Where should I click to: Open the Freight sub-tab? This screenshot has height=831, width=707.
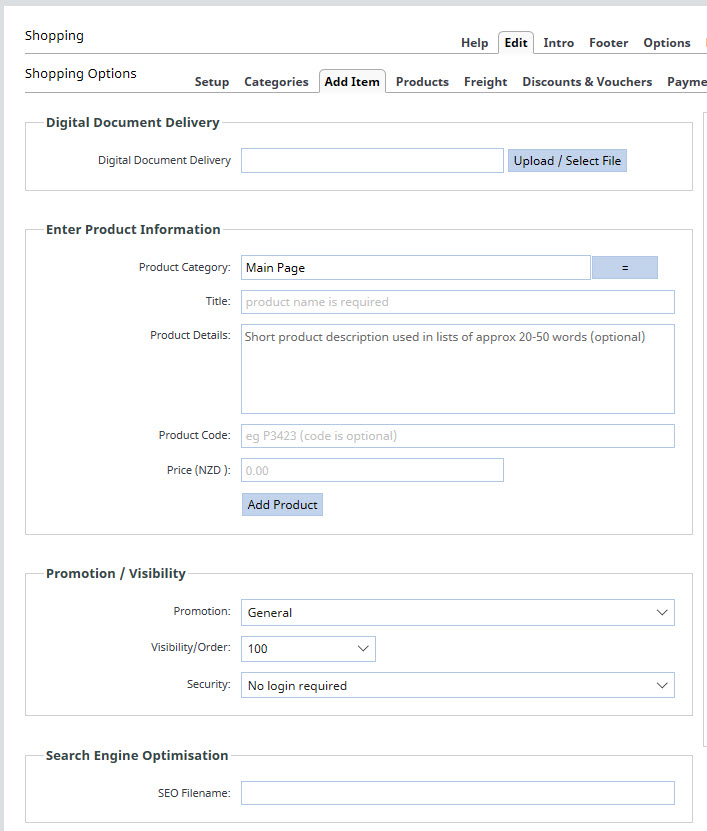485,82
